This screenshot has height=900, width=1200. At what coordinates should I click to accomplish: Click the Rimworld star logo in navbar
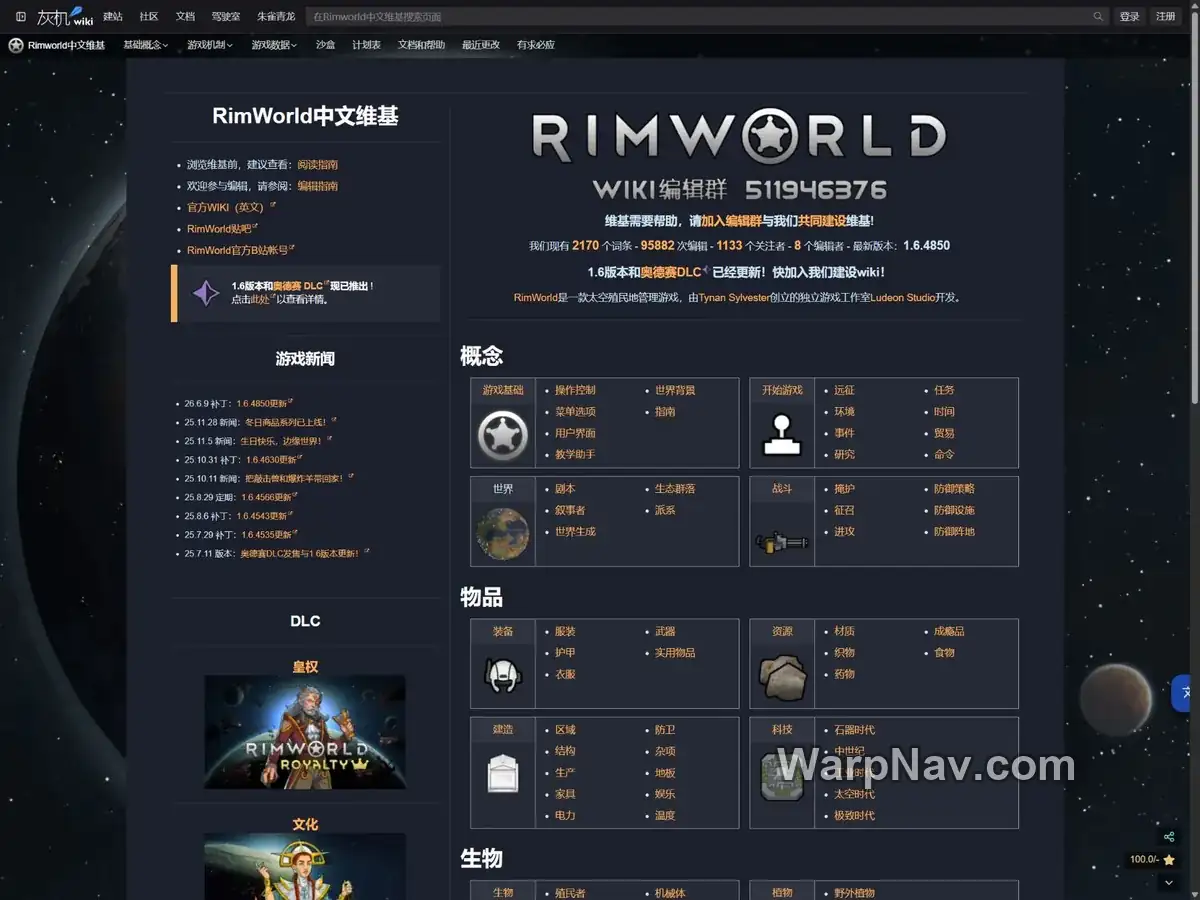[x=16, y=45]
